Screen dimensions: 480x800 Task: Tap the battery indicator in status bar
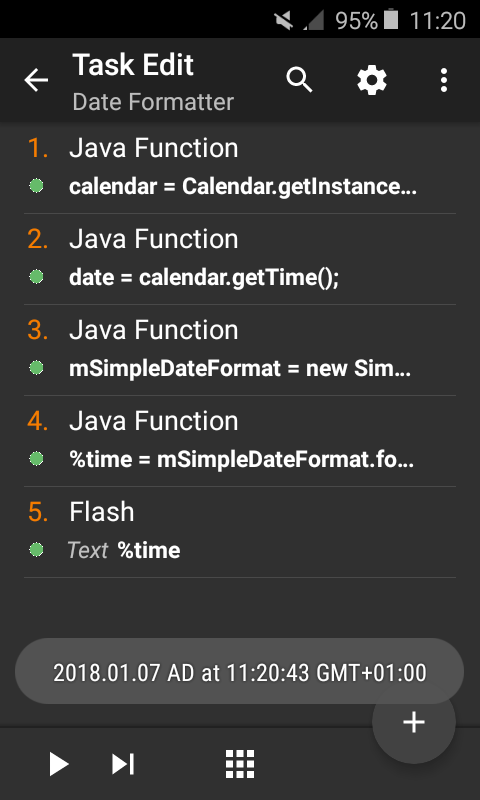pos(391,20)
